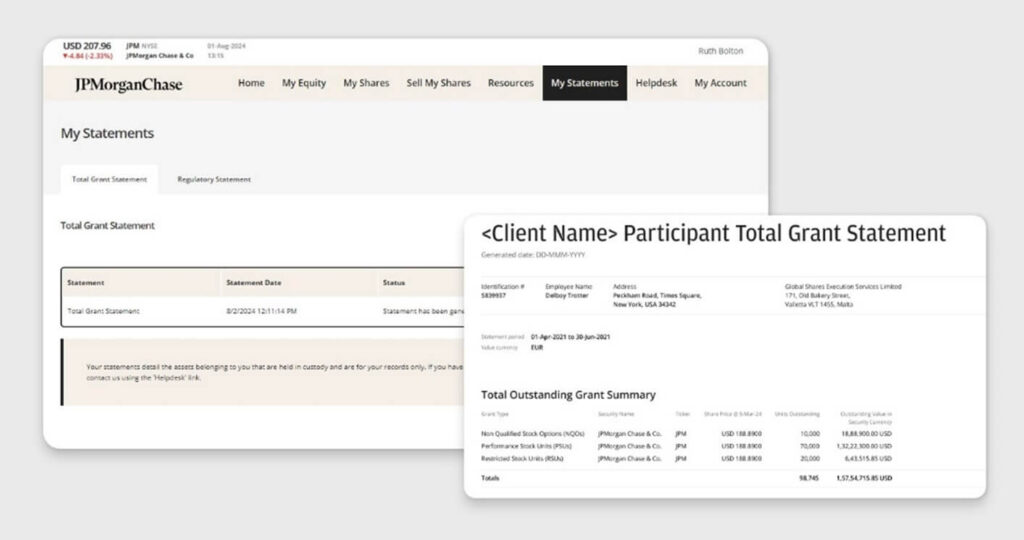Click the Peckham Road, Times Square address
Screen dimensions: 1024x540
pos(657,300)
